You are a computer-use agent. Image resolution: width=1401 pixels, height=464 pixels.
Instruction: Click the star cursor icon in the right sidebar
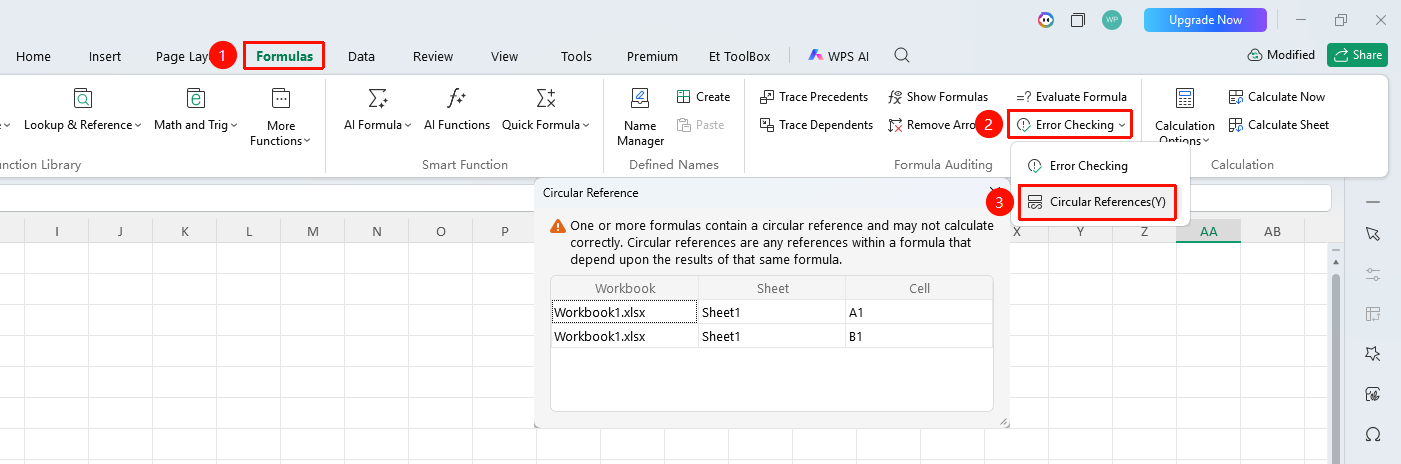tap(1373, 354)
